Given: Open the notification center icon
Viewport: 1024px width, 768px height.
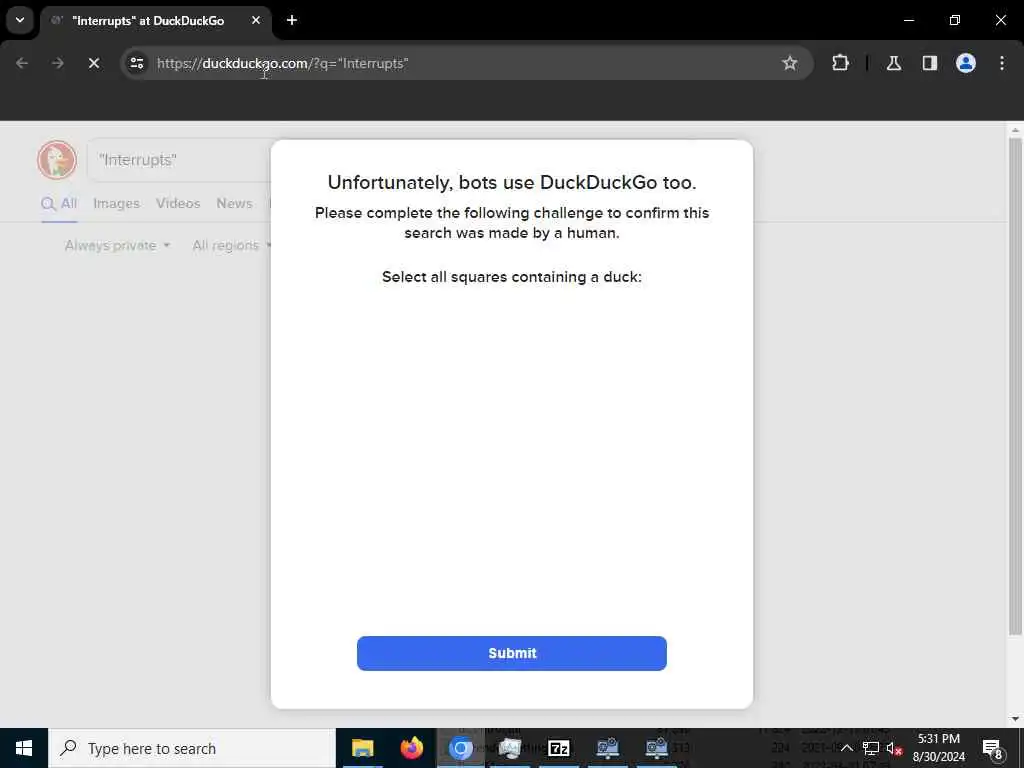Looking at the screenshot, I should [992, 748].
